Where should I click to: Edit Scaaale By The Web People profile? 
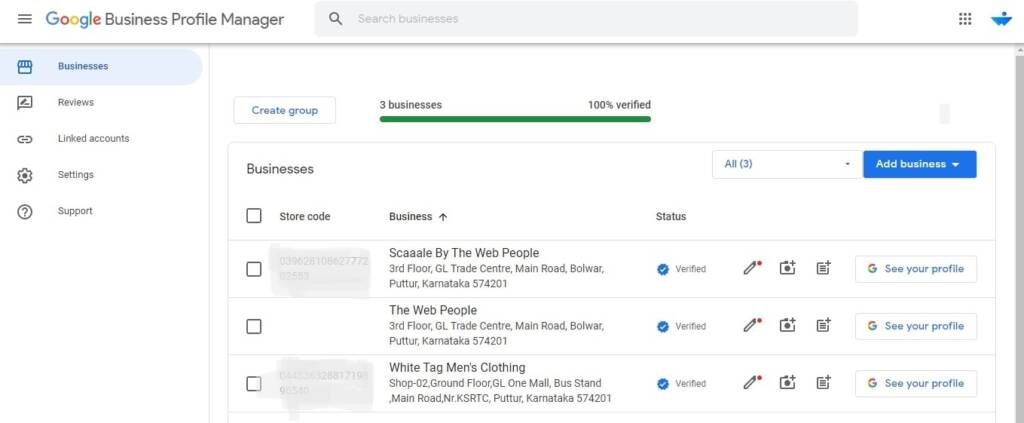tap(752, 268)
